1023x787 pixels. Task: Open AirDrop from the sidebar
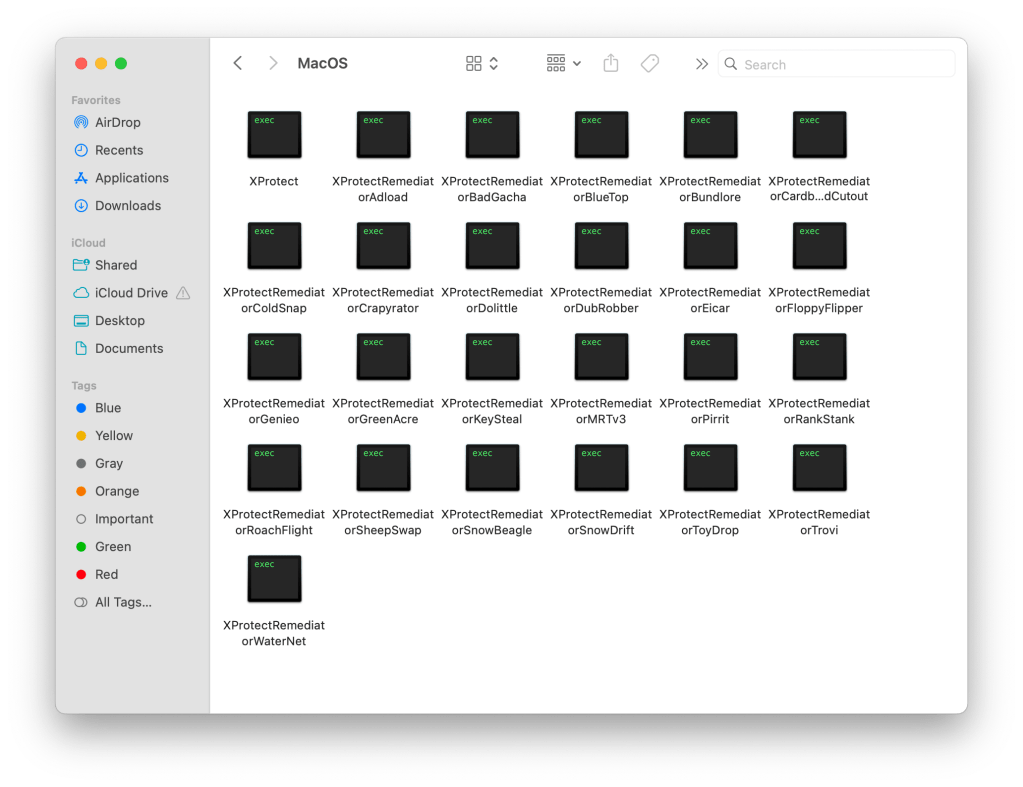117,122
